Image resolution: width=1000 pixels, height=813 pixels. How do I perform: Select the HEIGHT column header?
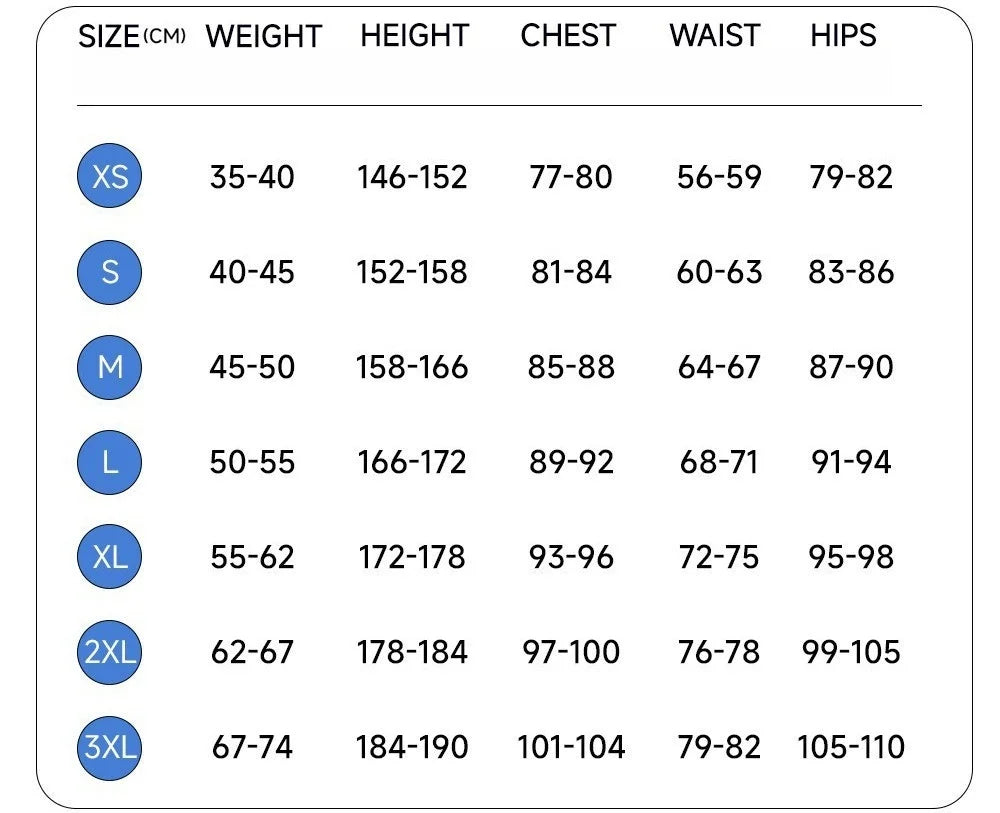click(x=414, y=36)
